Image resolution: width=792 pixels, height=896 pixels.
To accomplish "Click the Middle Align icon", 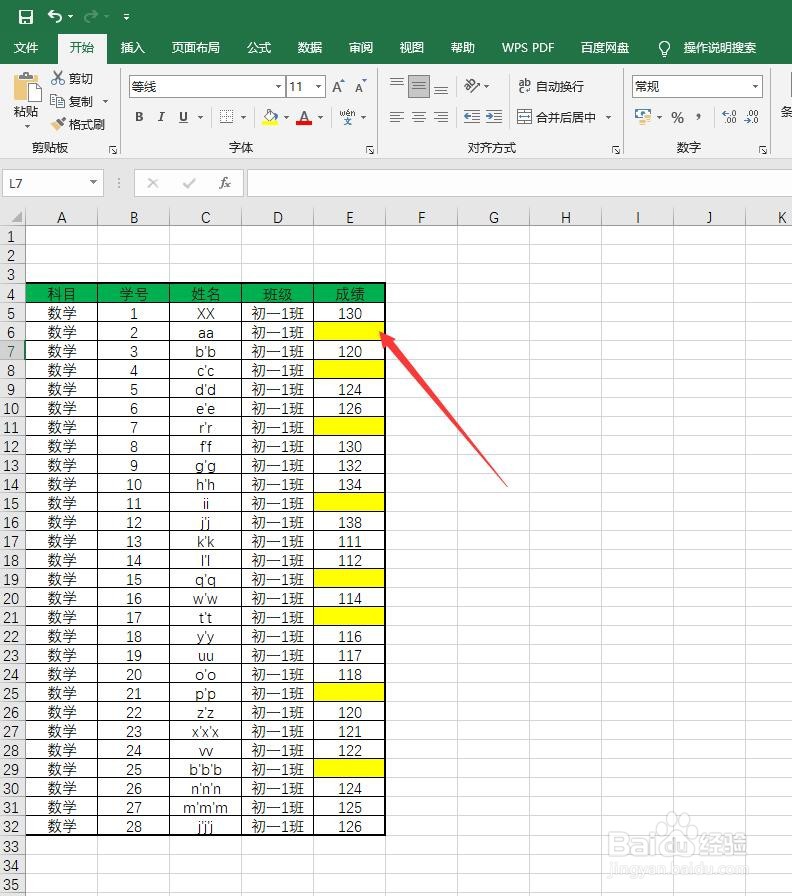I will (419, 86).
